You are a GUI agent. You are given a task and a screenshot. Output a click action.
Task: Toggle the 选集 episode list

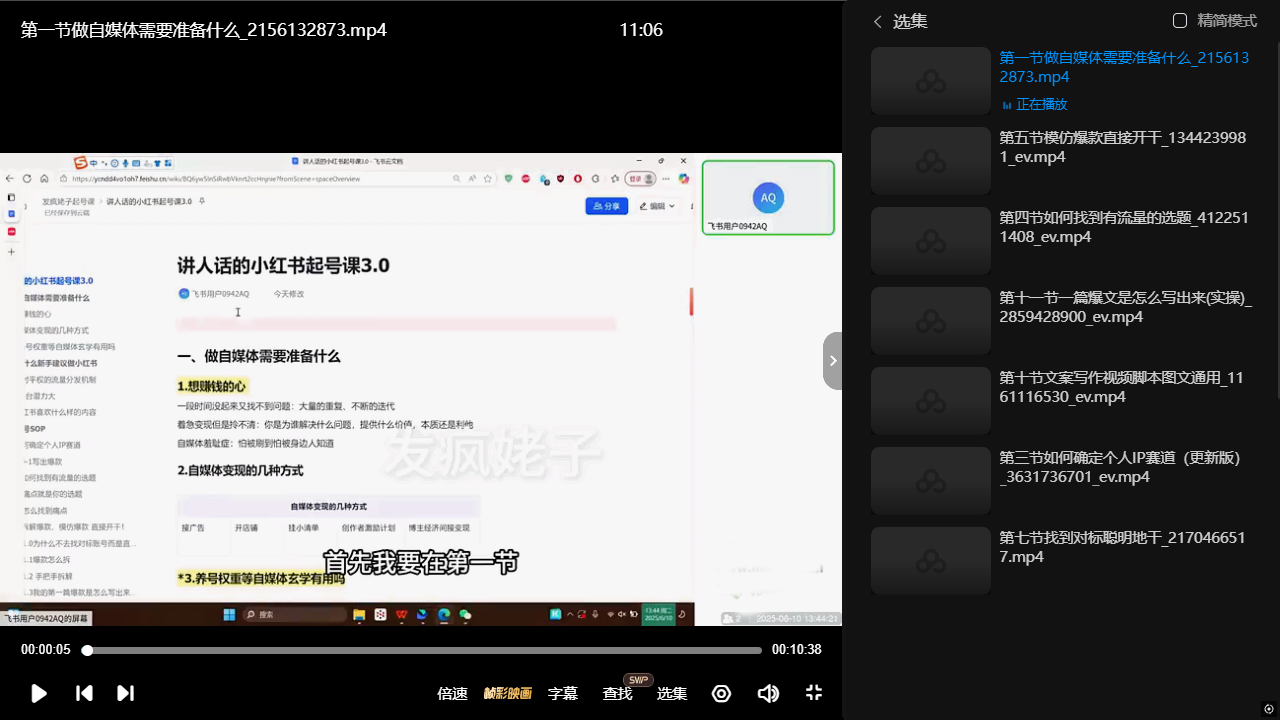[672, 693]
